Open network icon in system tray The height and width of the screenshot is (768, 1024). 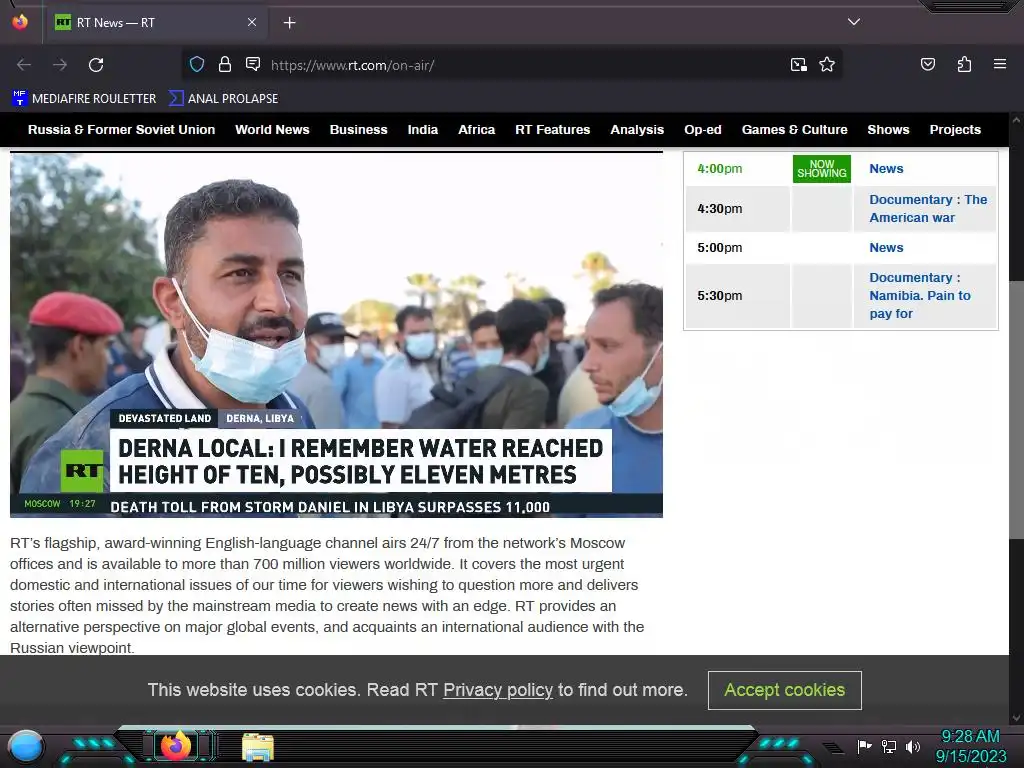tap(889, 746)
